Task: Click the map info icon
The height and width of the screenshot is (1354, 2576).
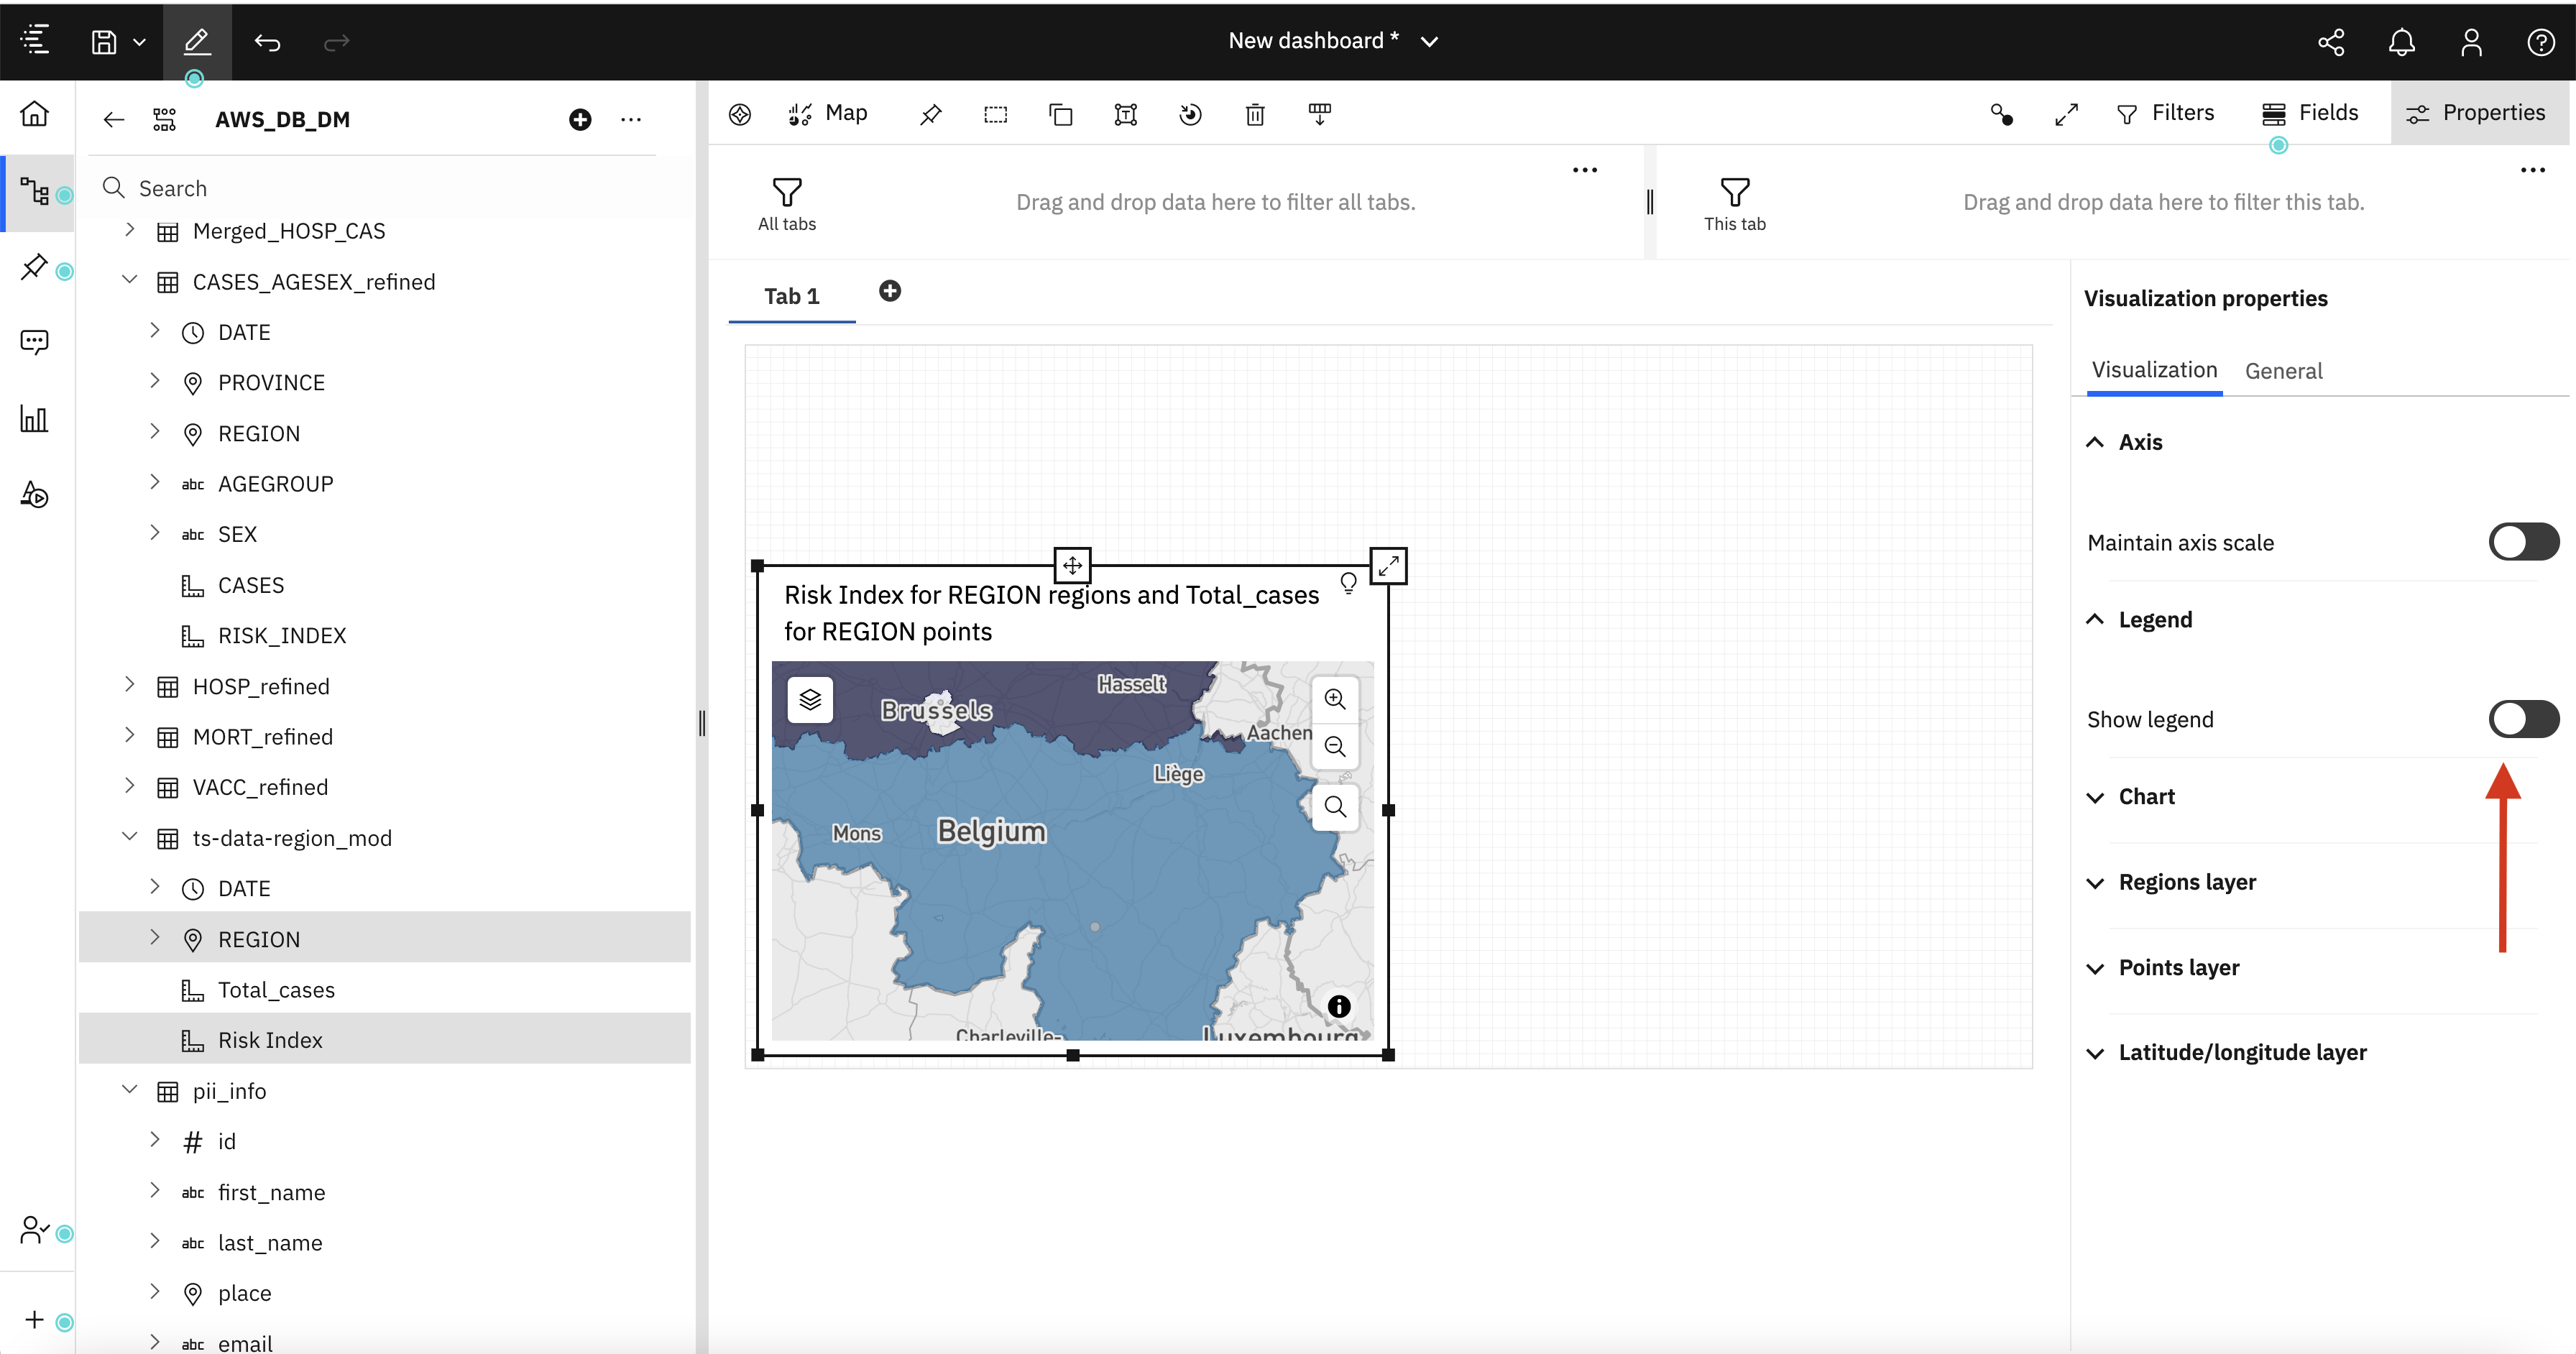Action: coord(1339,1006)
